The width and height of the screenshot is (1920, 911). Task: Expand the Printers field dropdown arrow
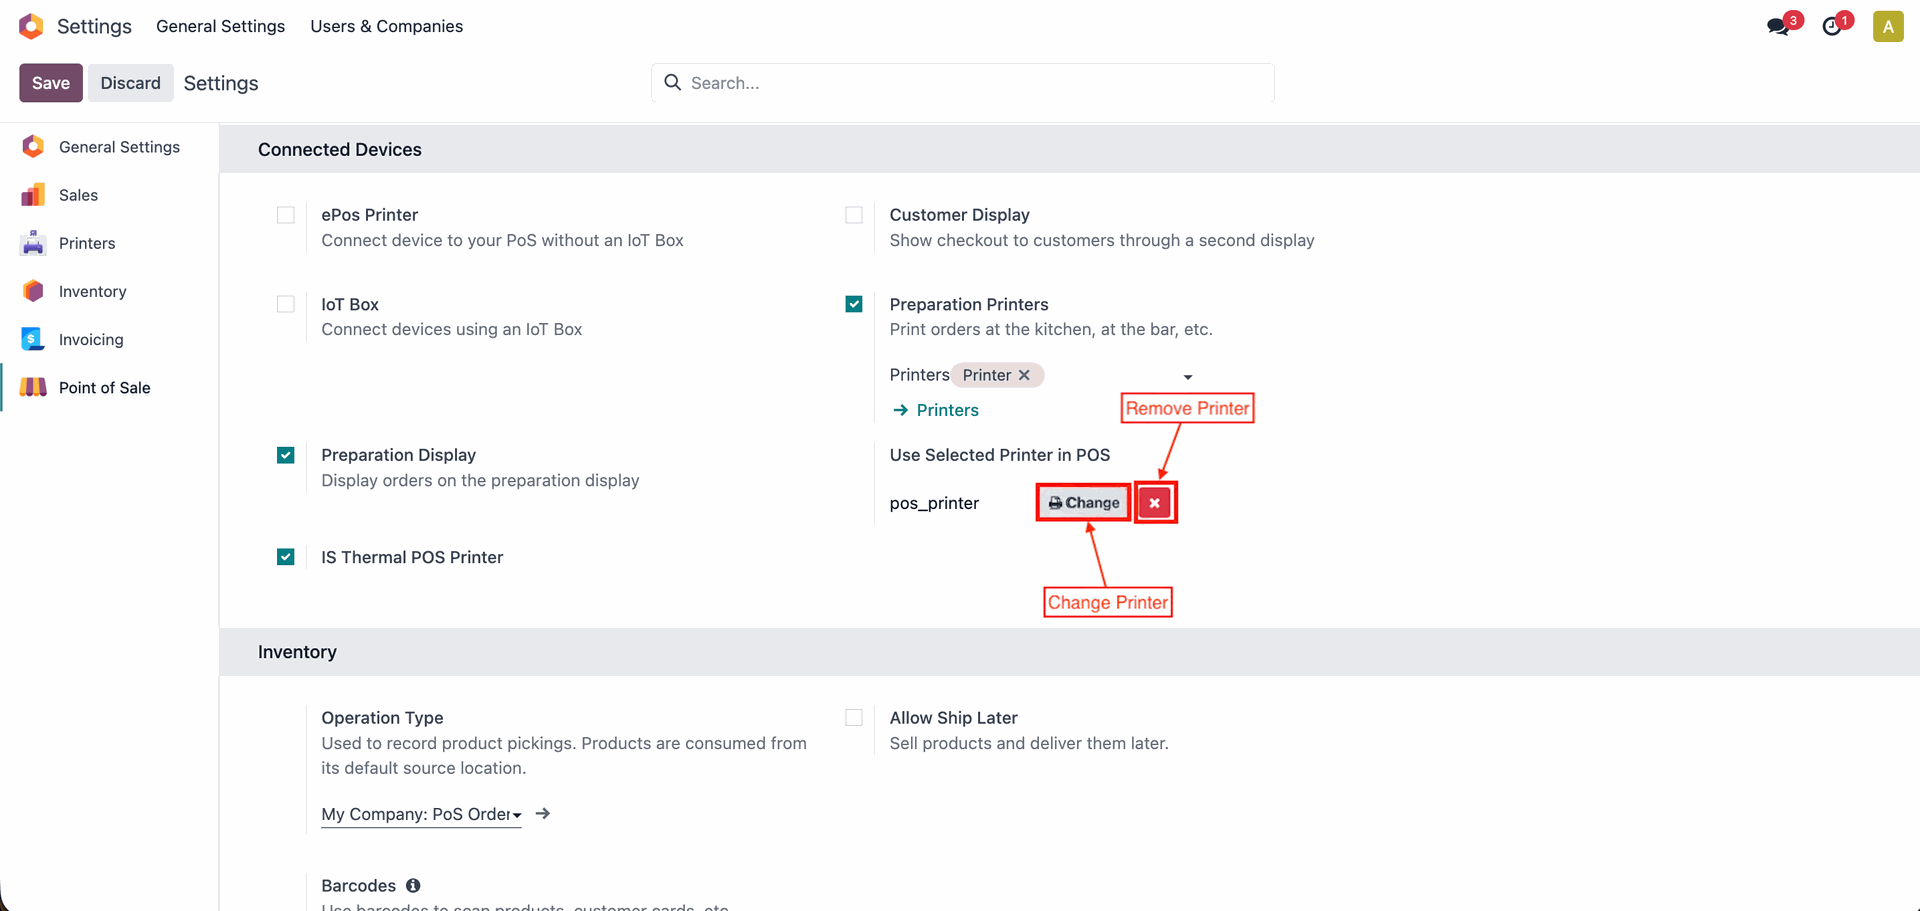click(1188, 377)
